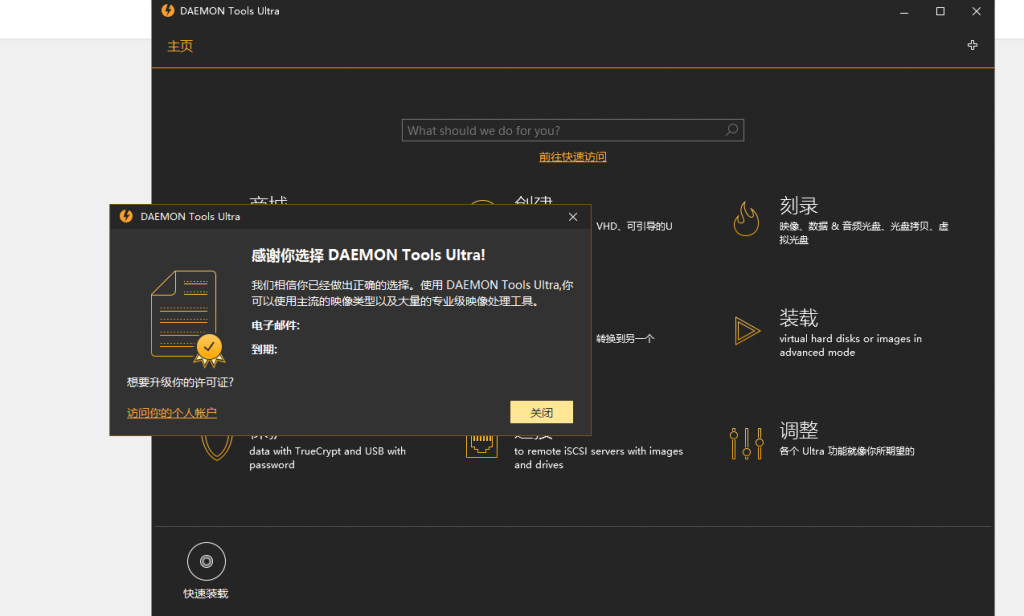
Task: Click the search magnifier icon
Action: [732, 130]
